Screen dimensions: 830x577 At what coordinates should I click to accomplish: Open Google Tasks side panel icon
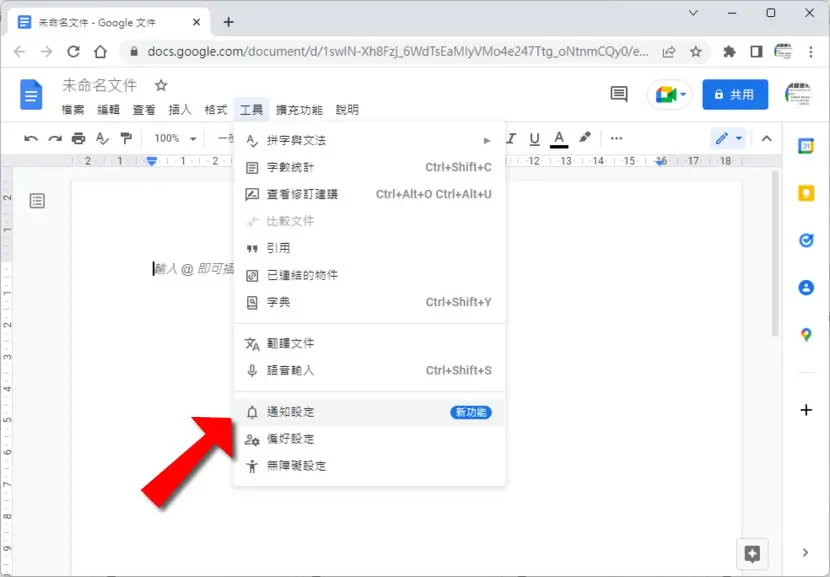coord(806,240)
